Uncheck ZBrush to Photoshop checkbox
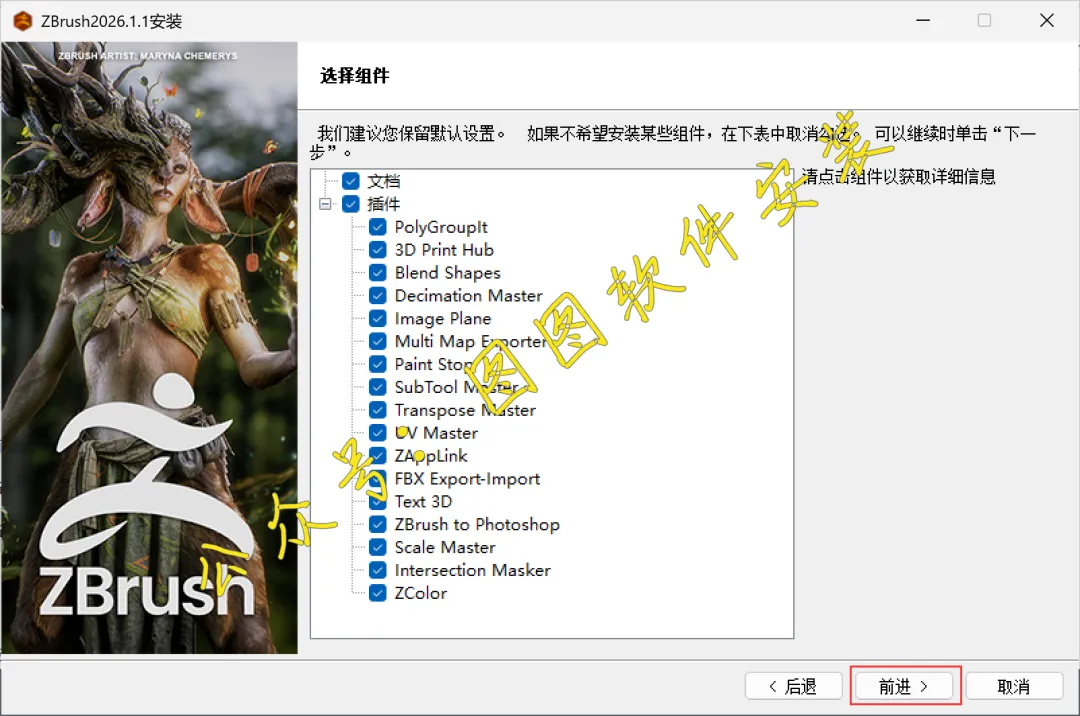Image resolution: width=1080 pixels, height=716 pixels. click(377, 524)
